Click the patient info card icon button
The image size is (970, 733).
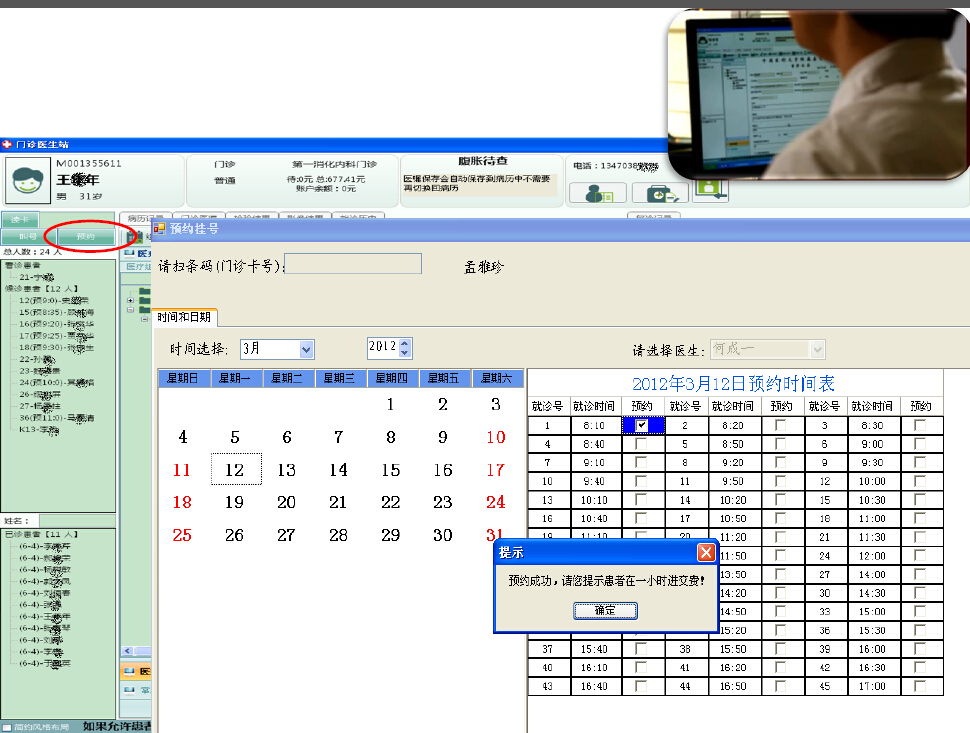[x=598, y=193]
